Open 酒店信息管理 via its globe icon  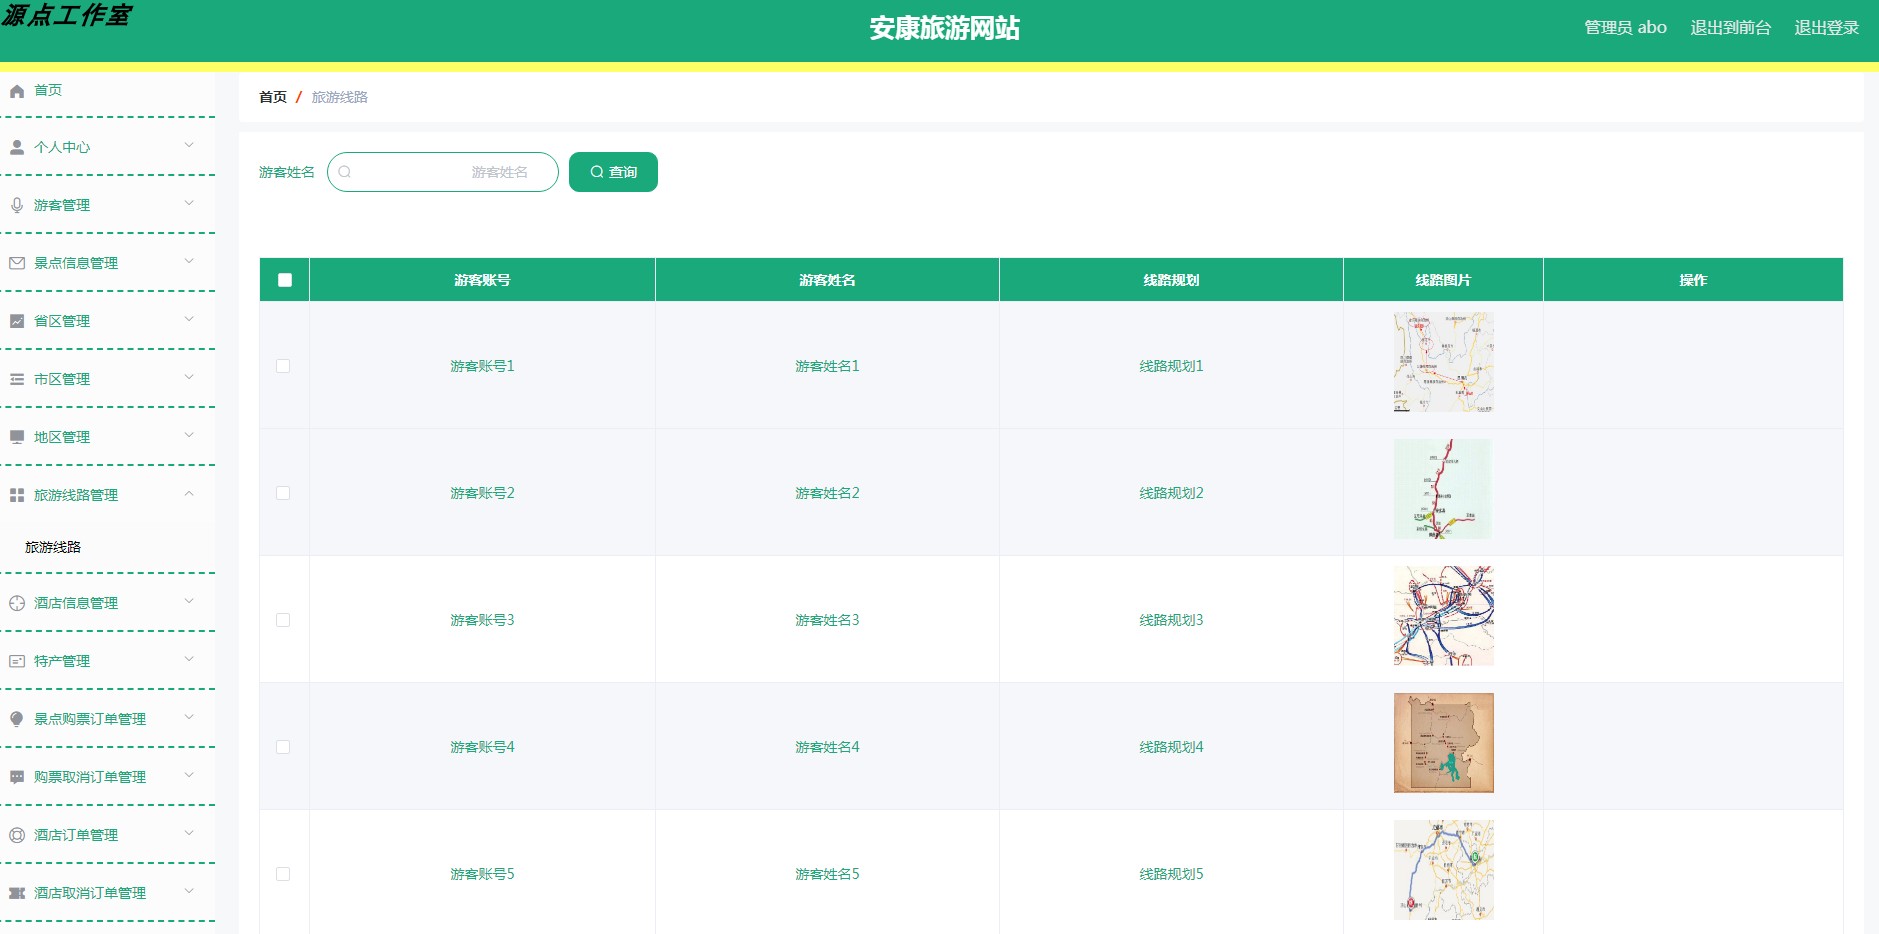16,602
